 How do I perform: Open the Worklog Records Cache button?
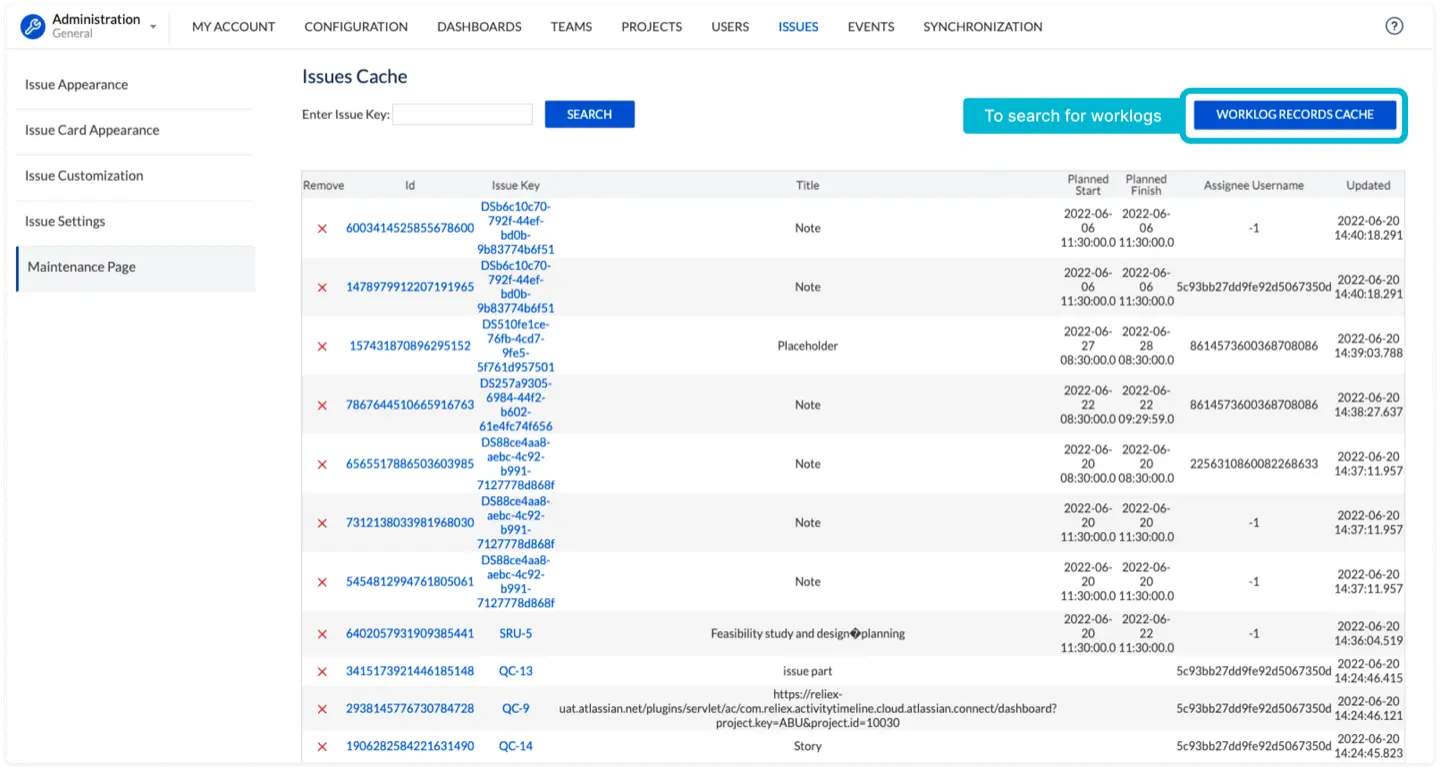coord(1294,115)
